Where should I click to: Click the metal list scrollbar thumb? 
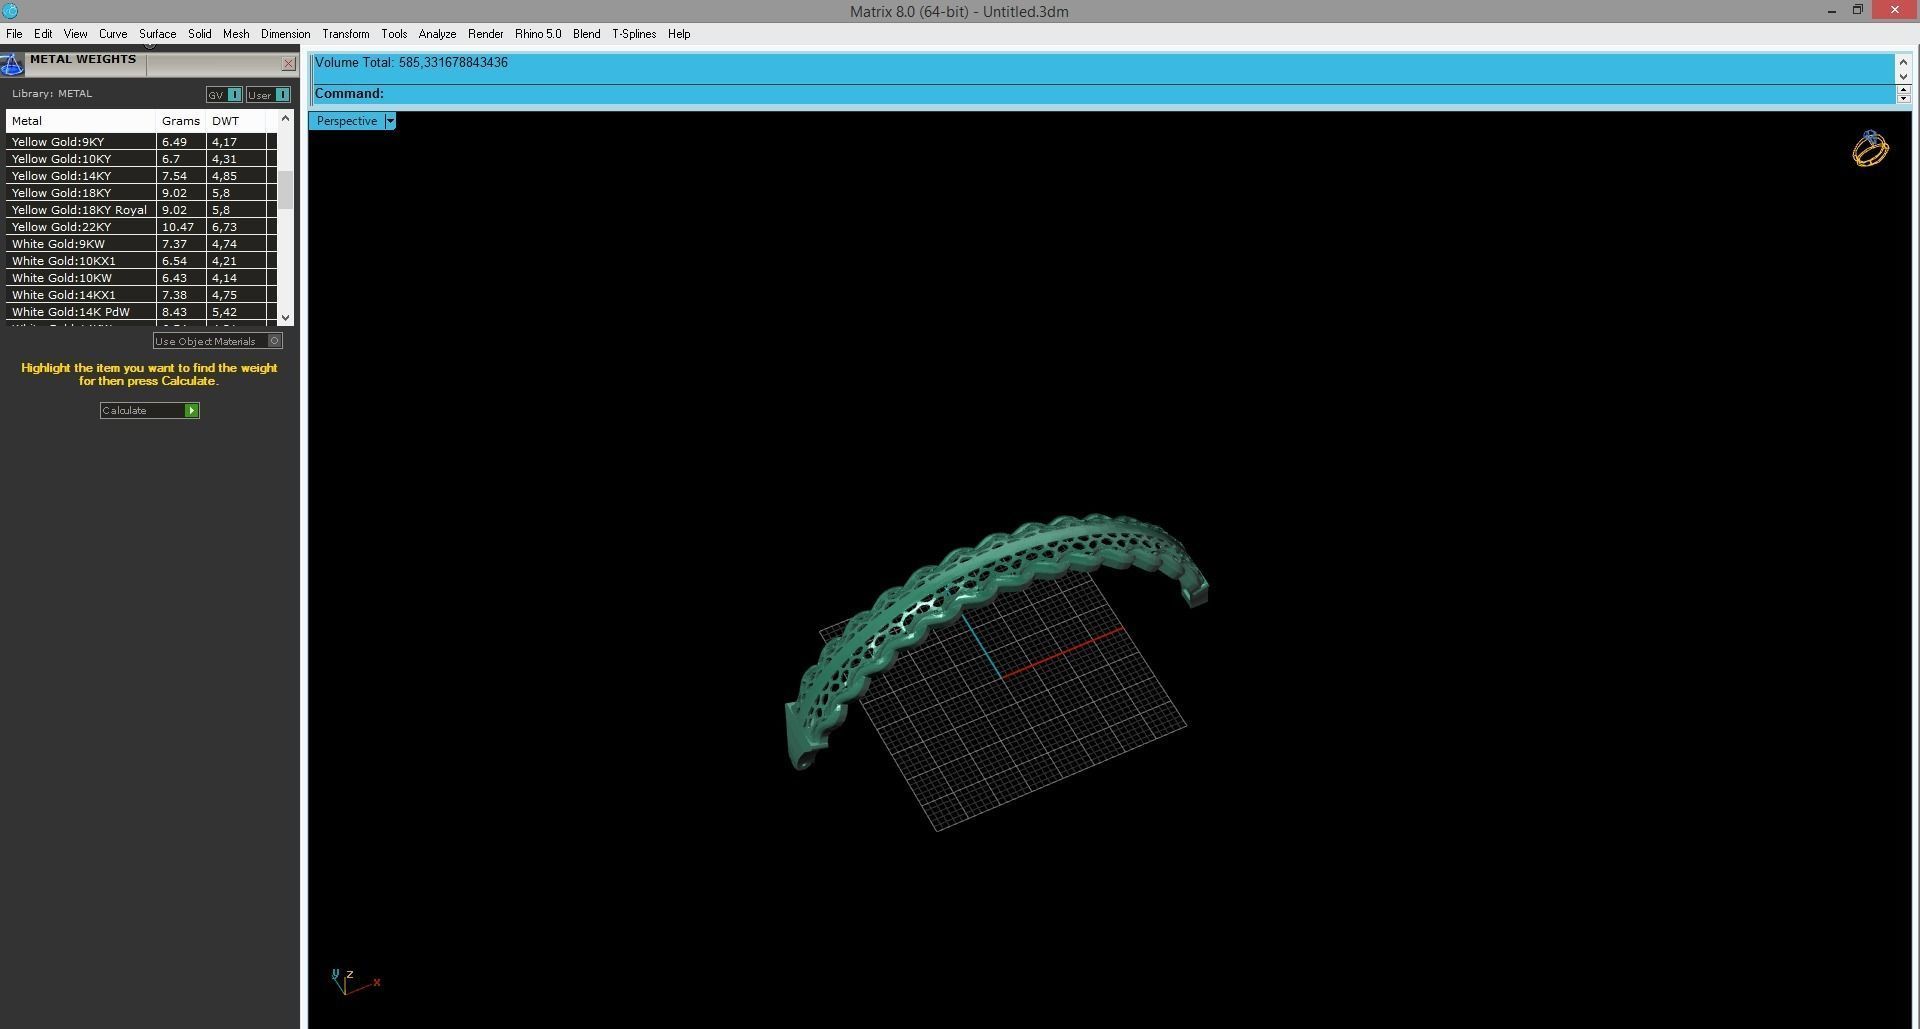point(286,189)
